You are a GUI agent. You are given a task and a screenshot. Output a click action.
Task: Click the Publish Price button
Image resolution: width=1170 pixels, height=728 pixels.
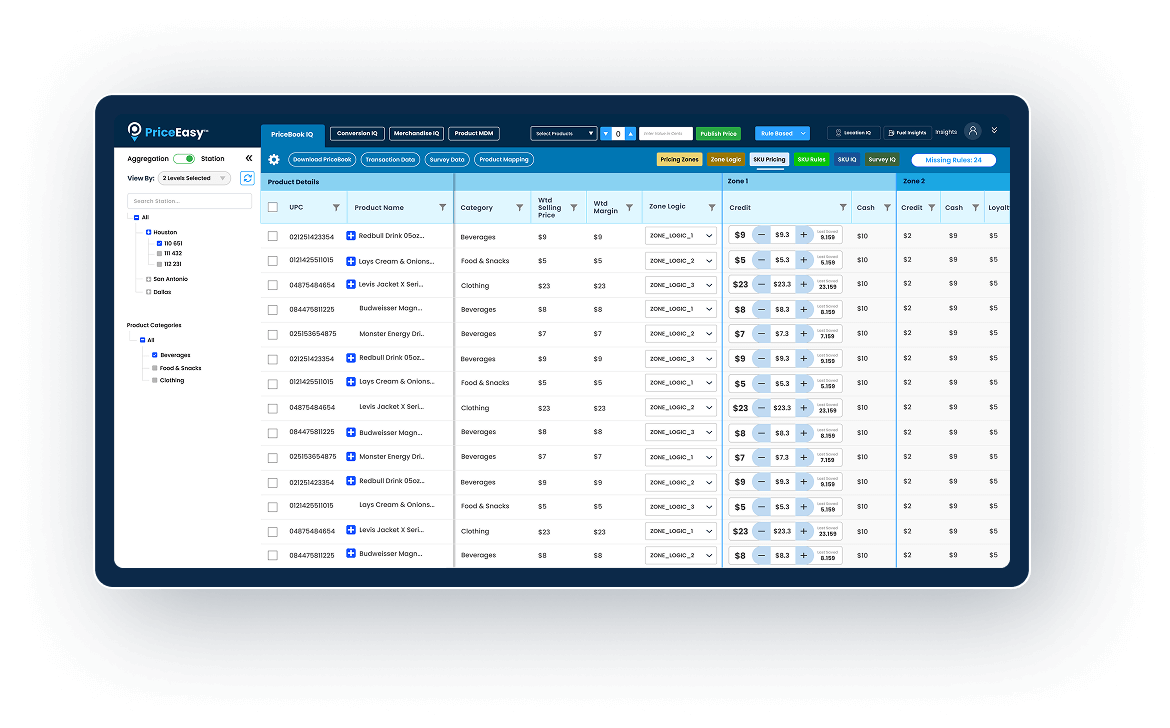click(718, 133)
